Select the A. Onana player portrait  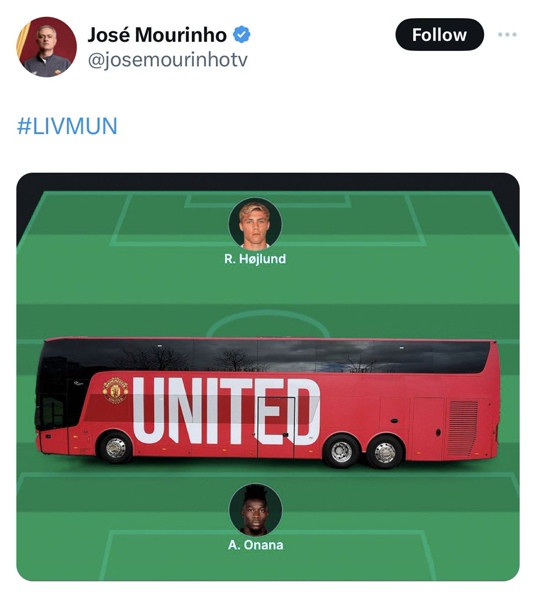255,510
